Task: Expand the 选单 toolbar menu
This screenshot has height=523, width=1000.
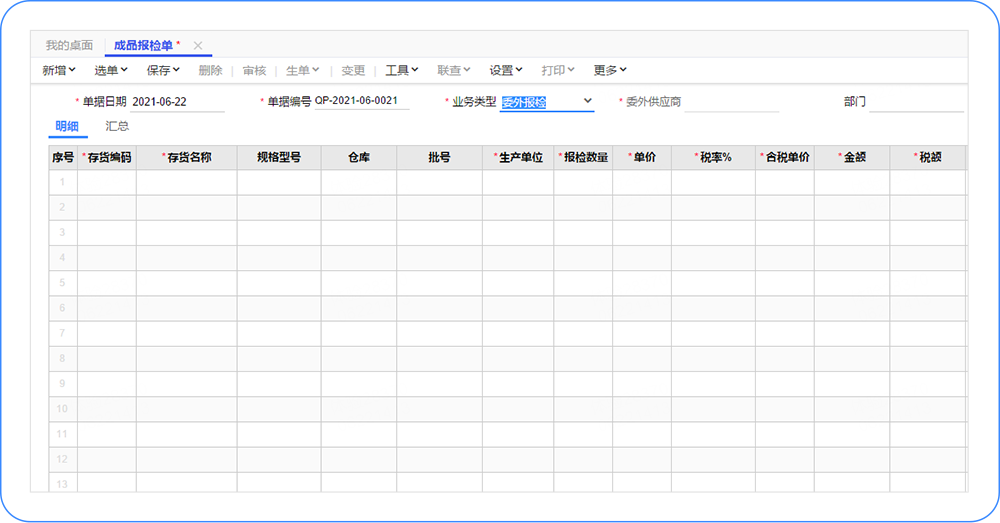Action: [x=111, y=71]
